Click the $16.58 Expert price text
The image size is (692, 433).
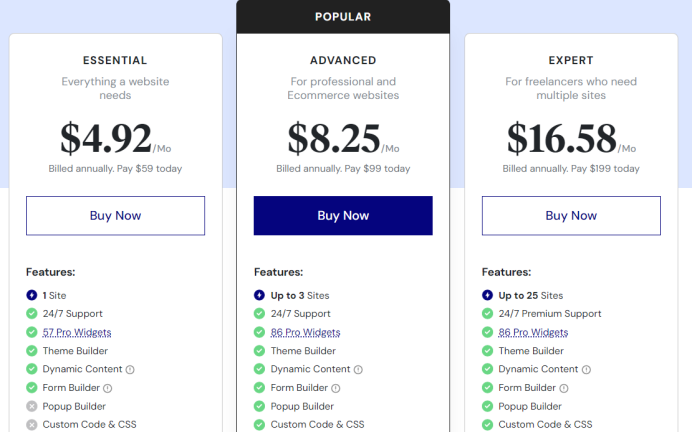[560, 139]
